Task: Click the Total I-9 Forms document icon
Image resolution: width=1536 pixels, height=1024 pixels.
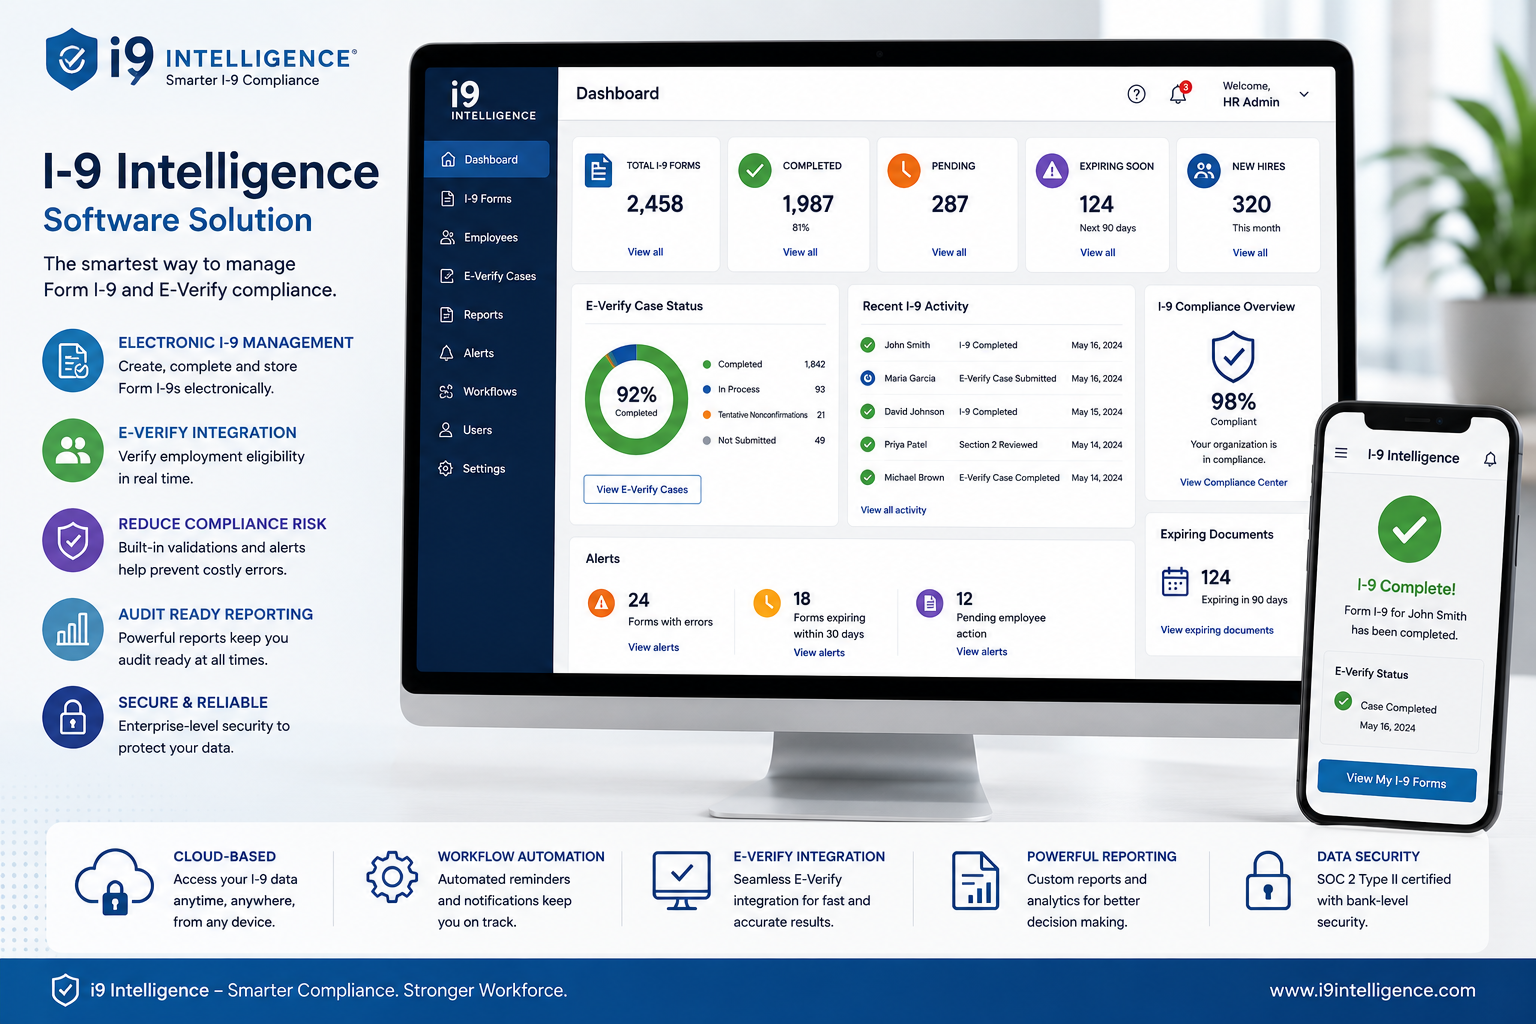Action: tap(598, 171)
